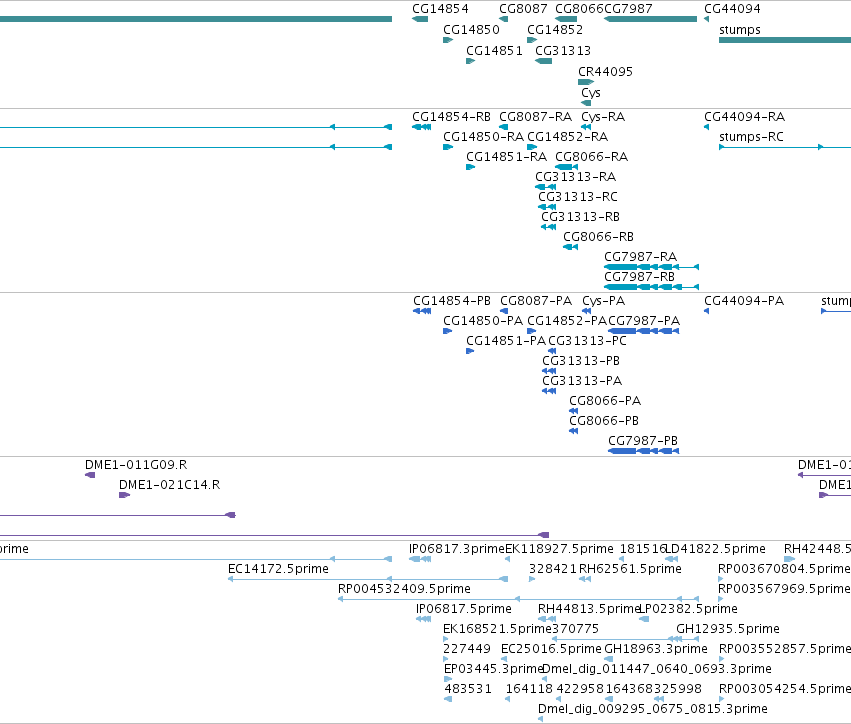Click the CG8087 gene label
Viewport: 851px width, 724px height.
523,9
